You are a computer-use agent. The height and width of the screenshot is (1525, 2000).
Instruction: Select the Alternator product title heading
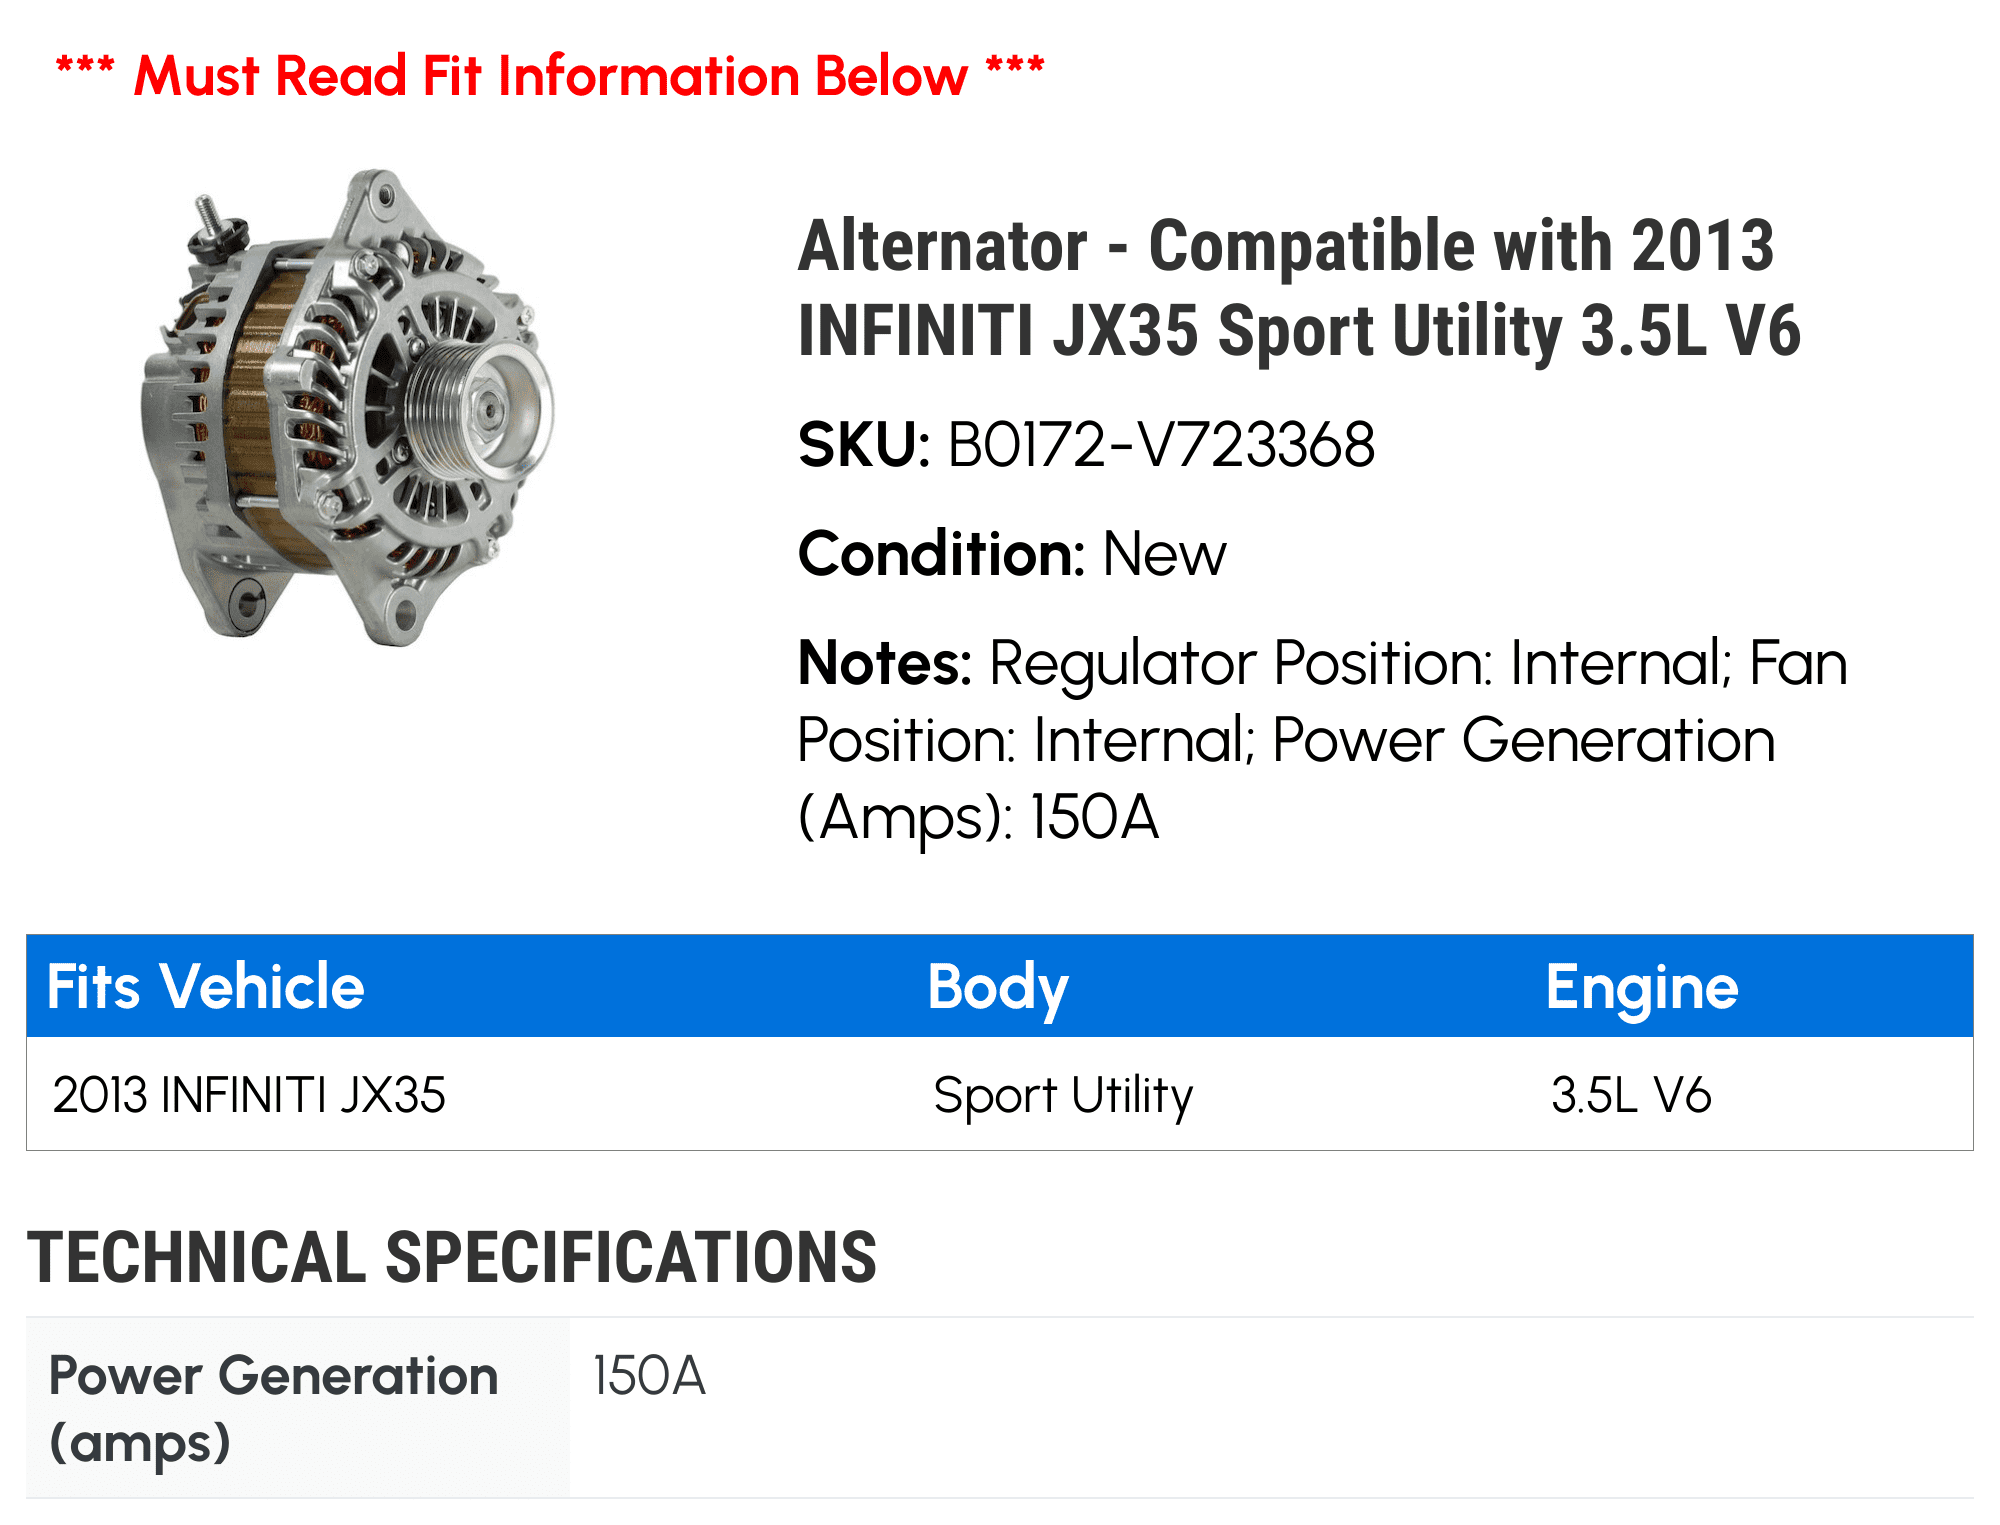1298,288
